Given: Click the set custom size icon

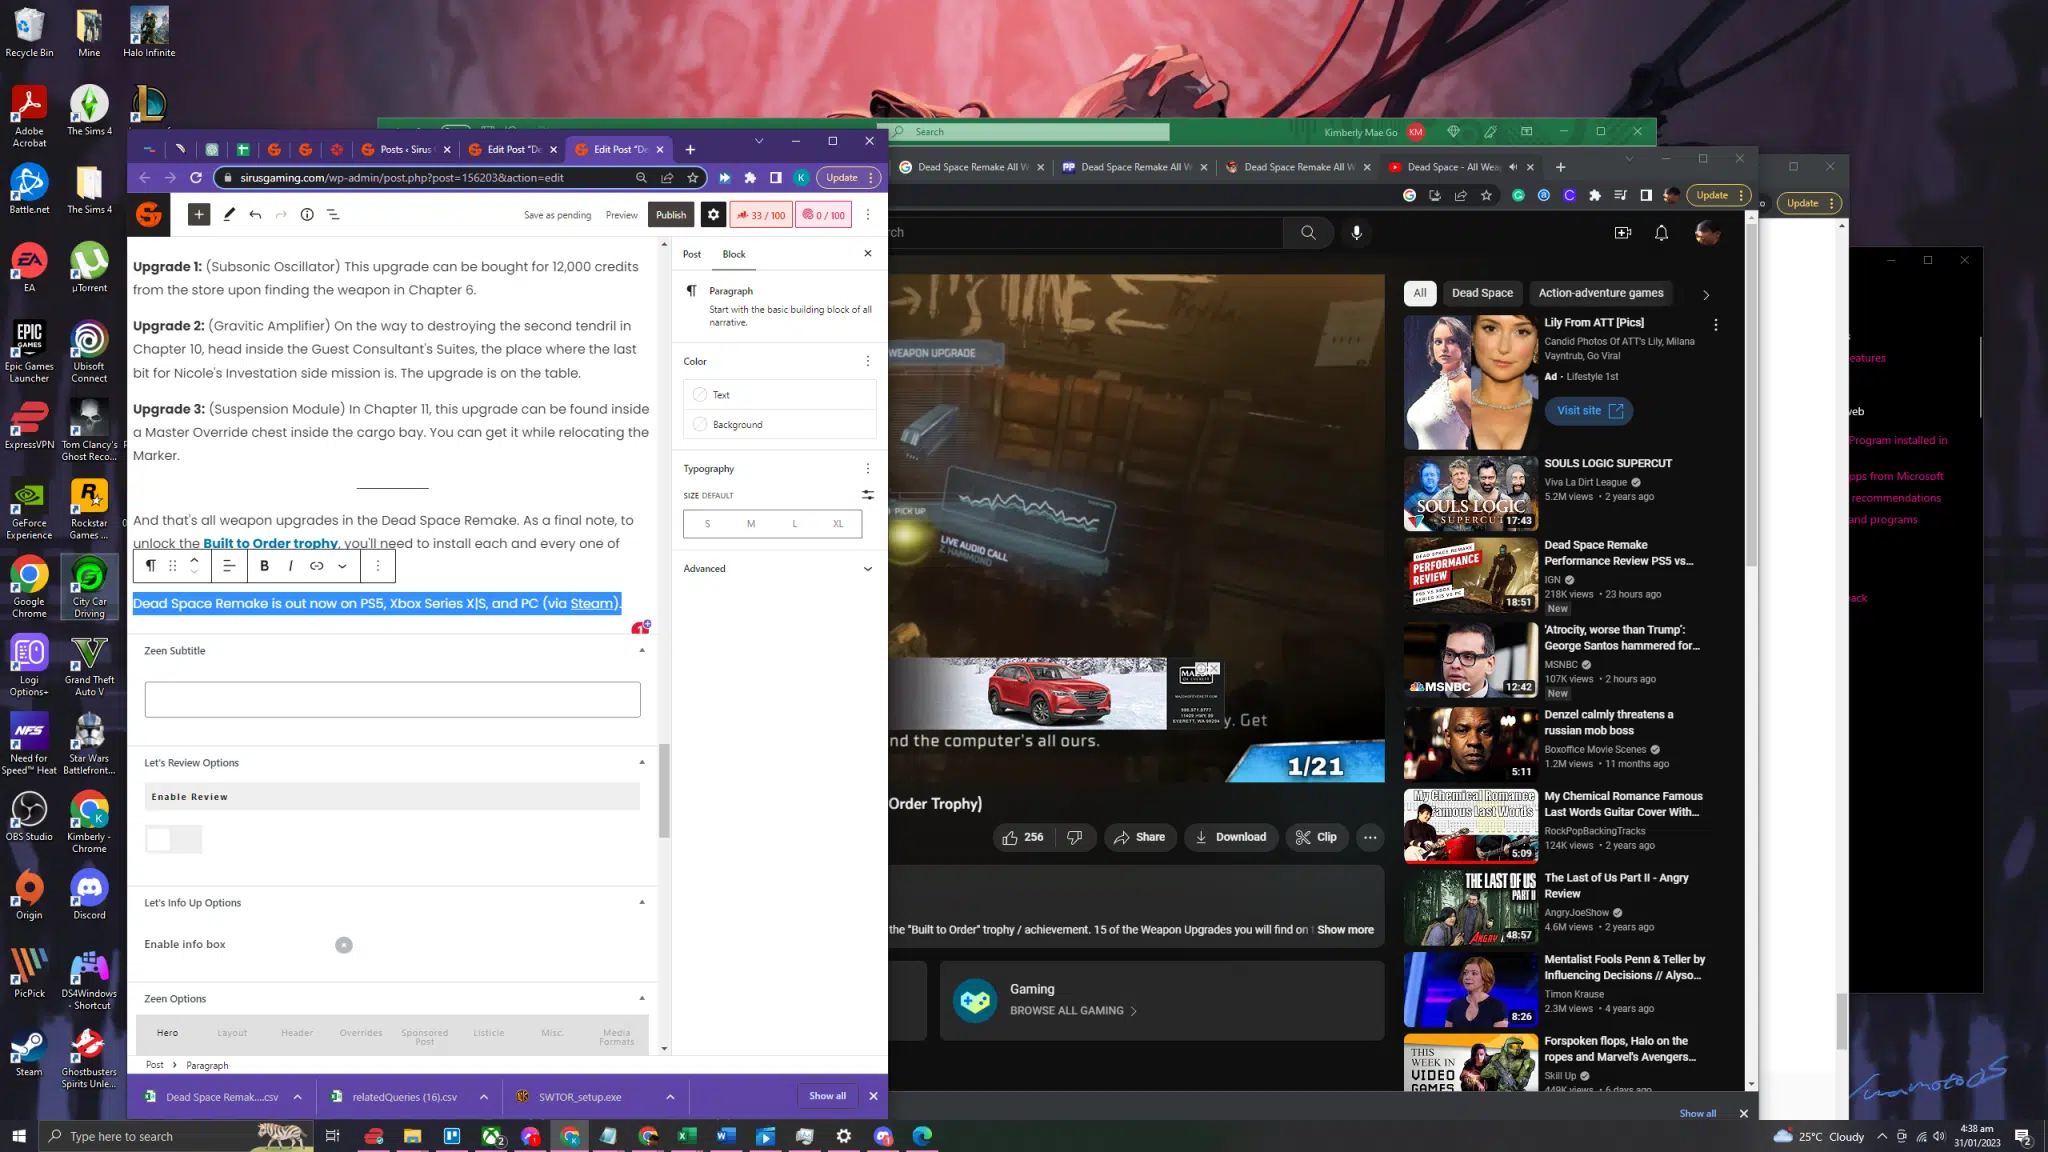Looking at the screenshot, I should coord(868,495).
